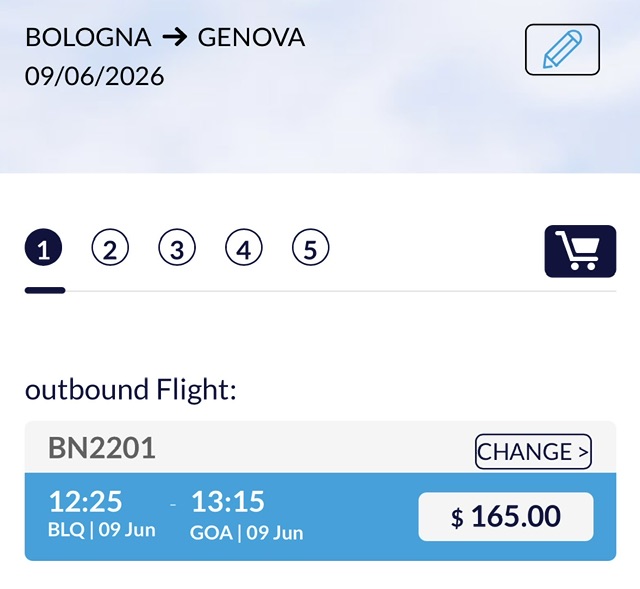Image resolution: width=640 pixels, height=589 pixels.
Task: Click the GENOVA destination text
Action: click(x=251, y=38)
